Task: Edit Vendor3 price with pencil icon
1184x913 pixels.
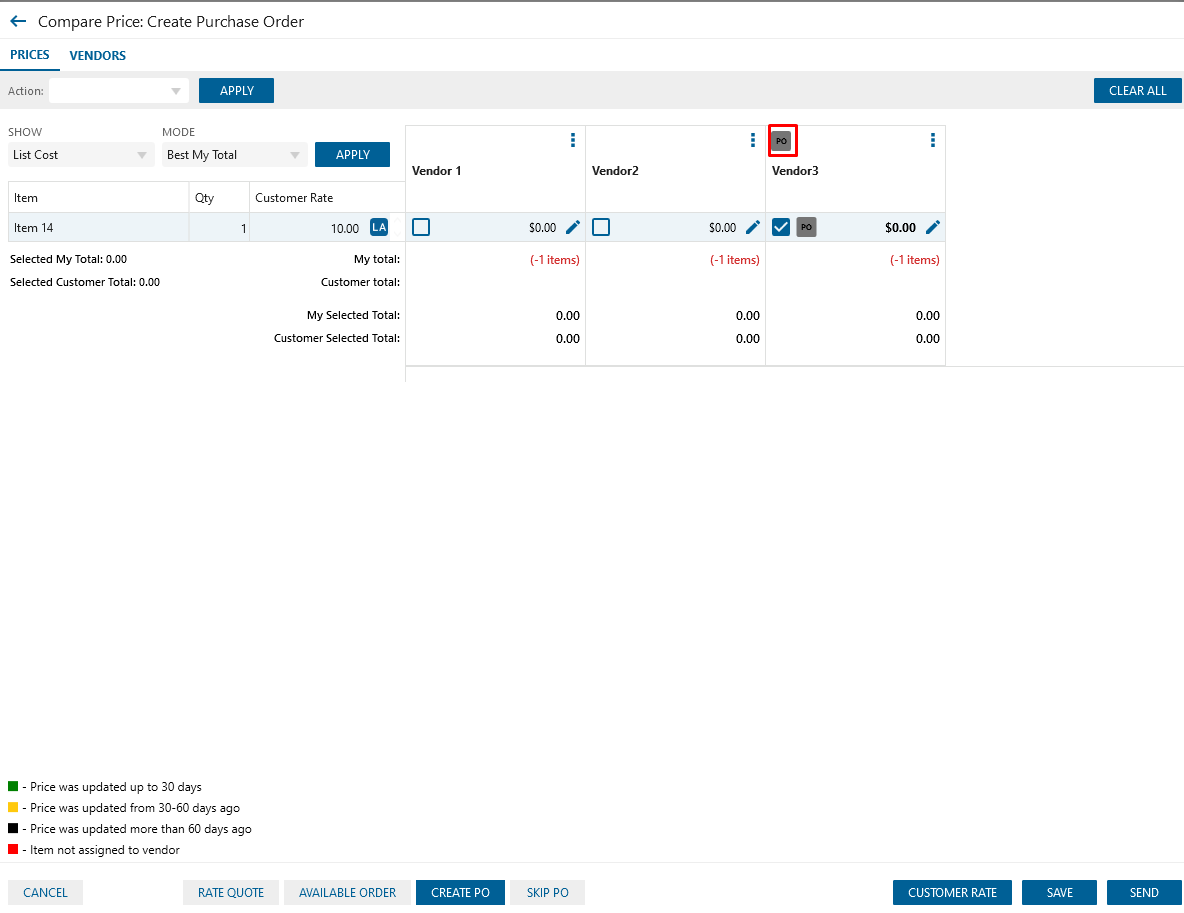Action: click(933, 227)
